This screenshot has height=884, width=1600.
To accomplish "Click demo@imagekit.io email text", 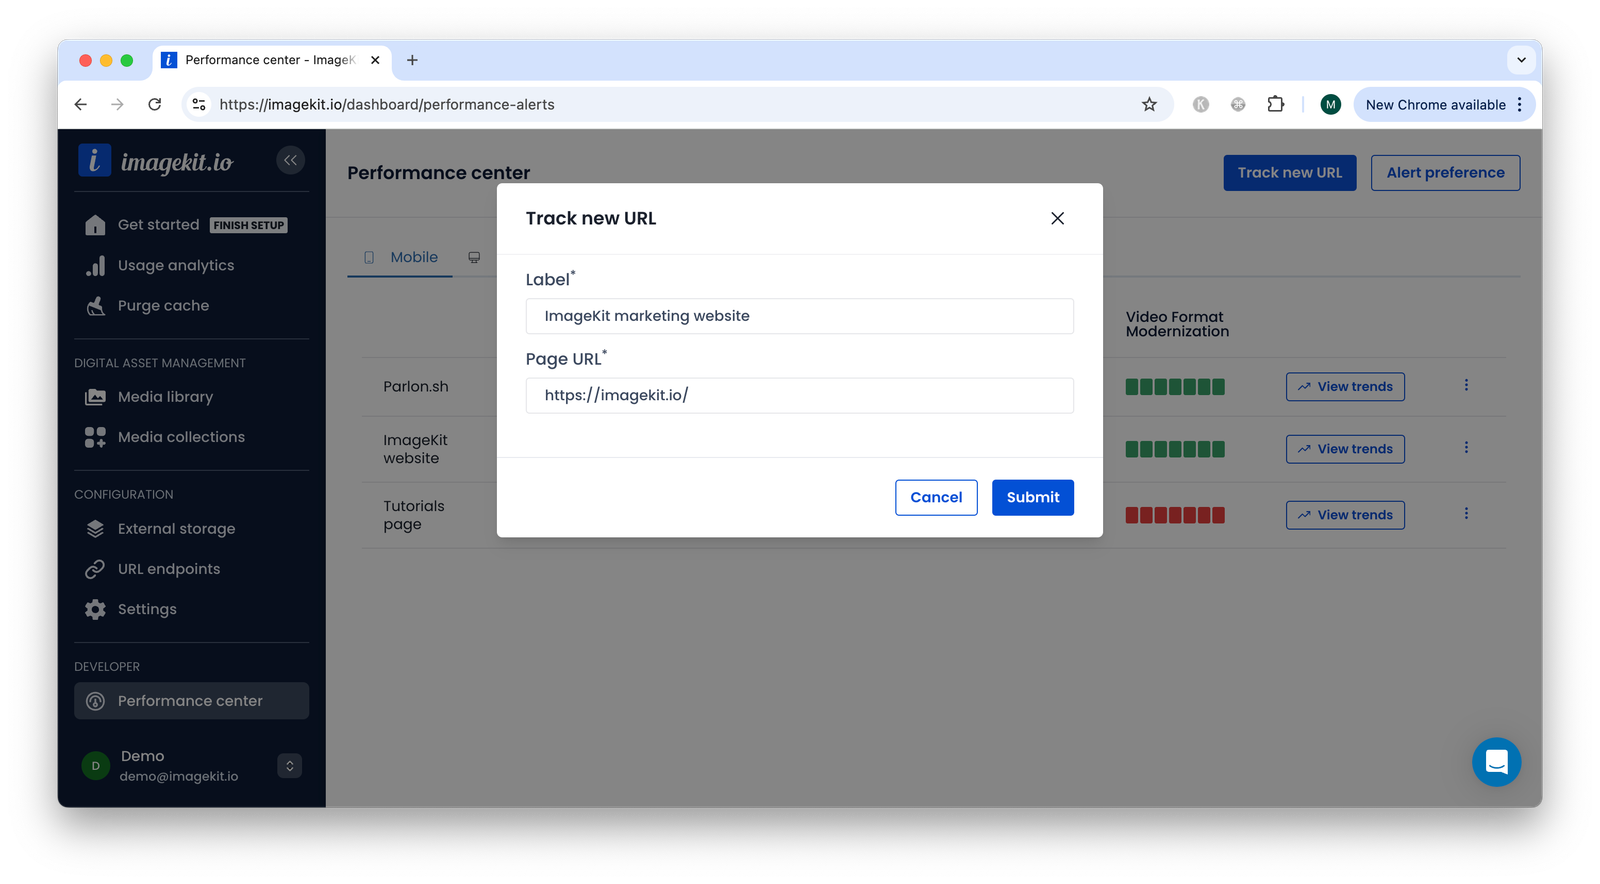I will tap(179, 777).
